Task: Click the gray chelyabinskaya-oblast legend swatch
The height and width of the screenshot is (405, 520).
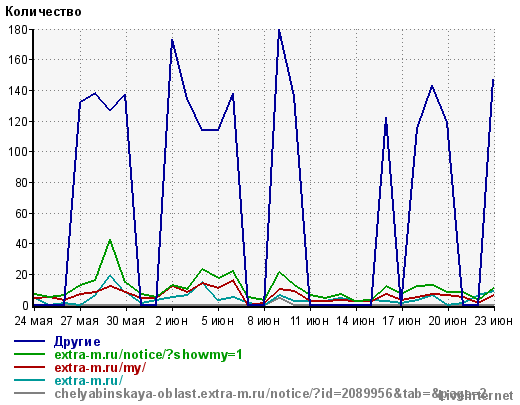Action: (x=29, y=393)
